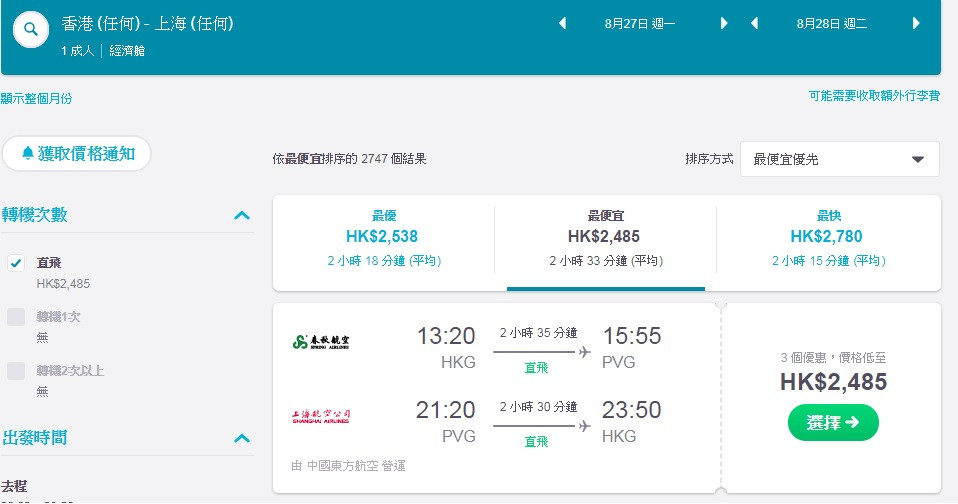
Task: Toggle the 轉機1次 checkbox
Action: (16, 317)
